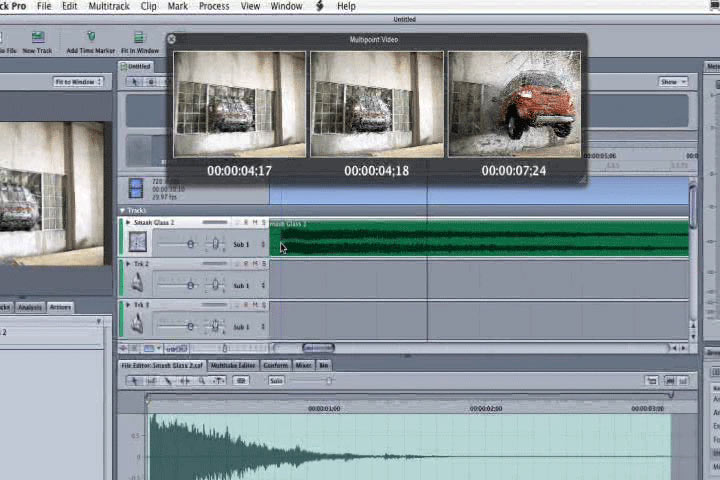Switch to the Multitake Editor tab

click(233, 365)
